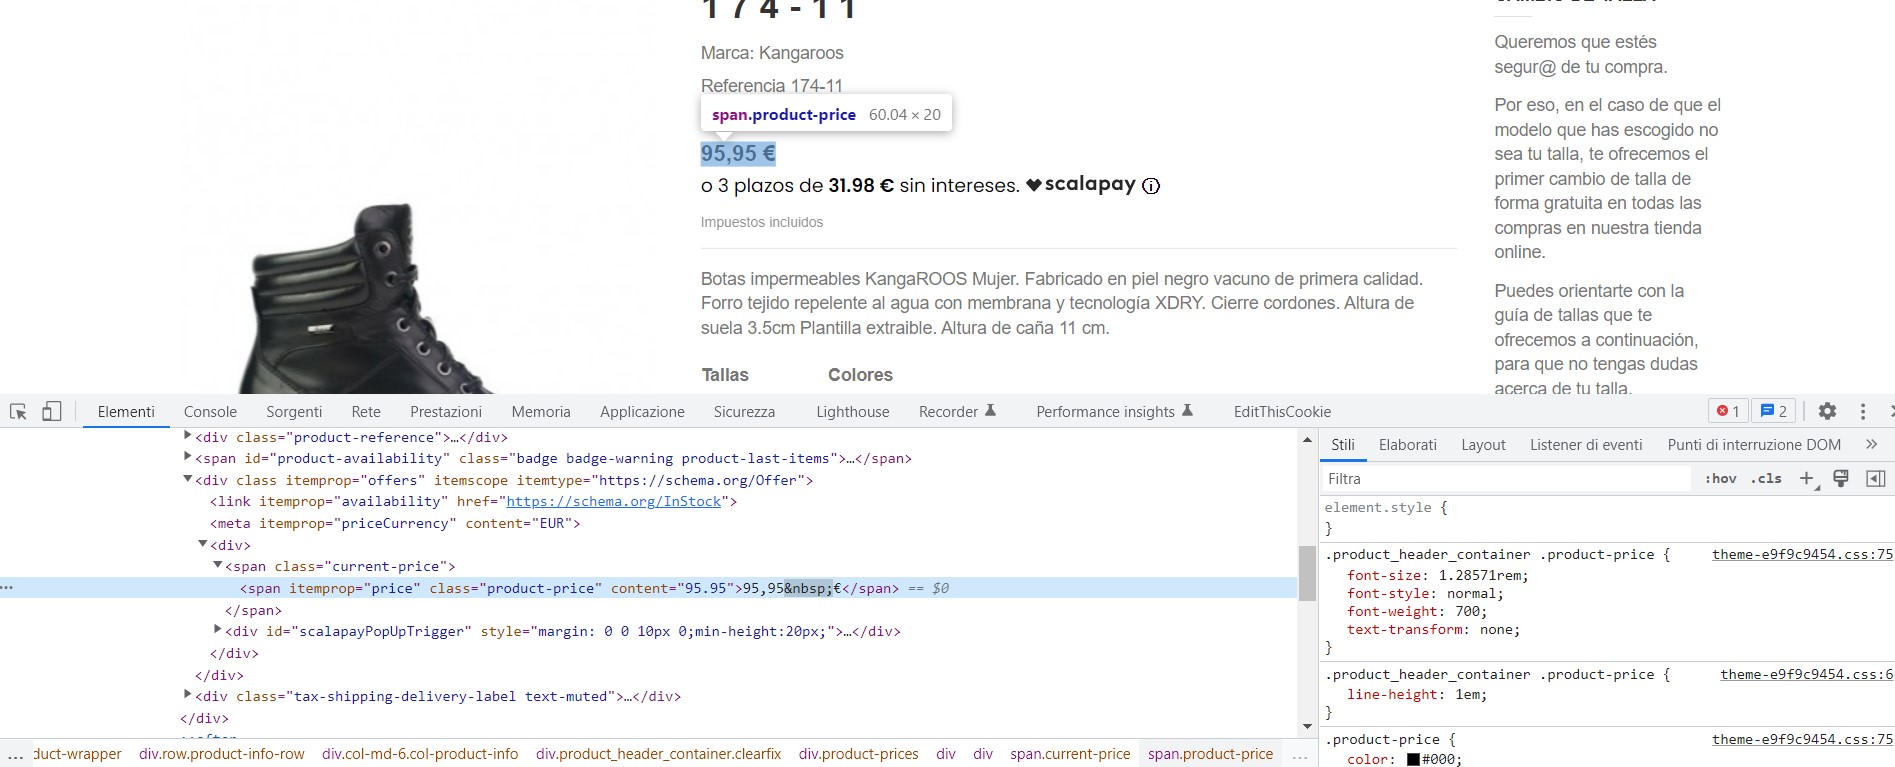Open the schema.org/InStock link
Image resolution: width=1895 pixels, height=767 pixels.
613,501
